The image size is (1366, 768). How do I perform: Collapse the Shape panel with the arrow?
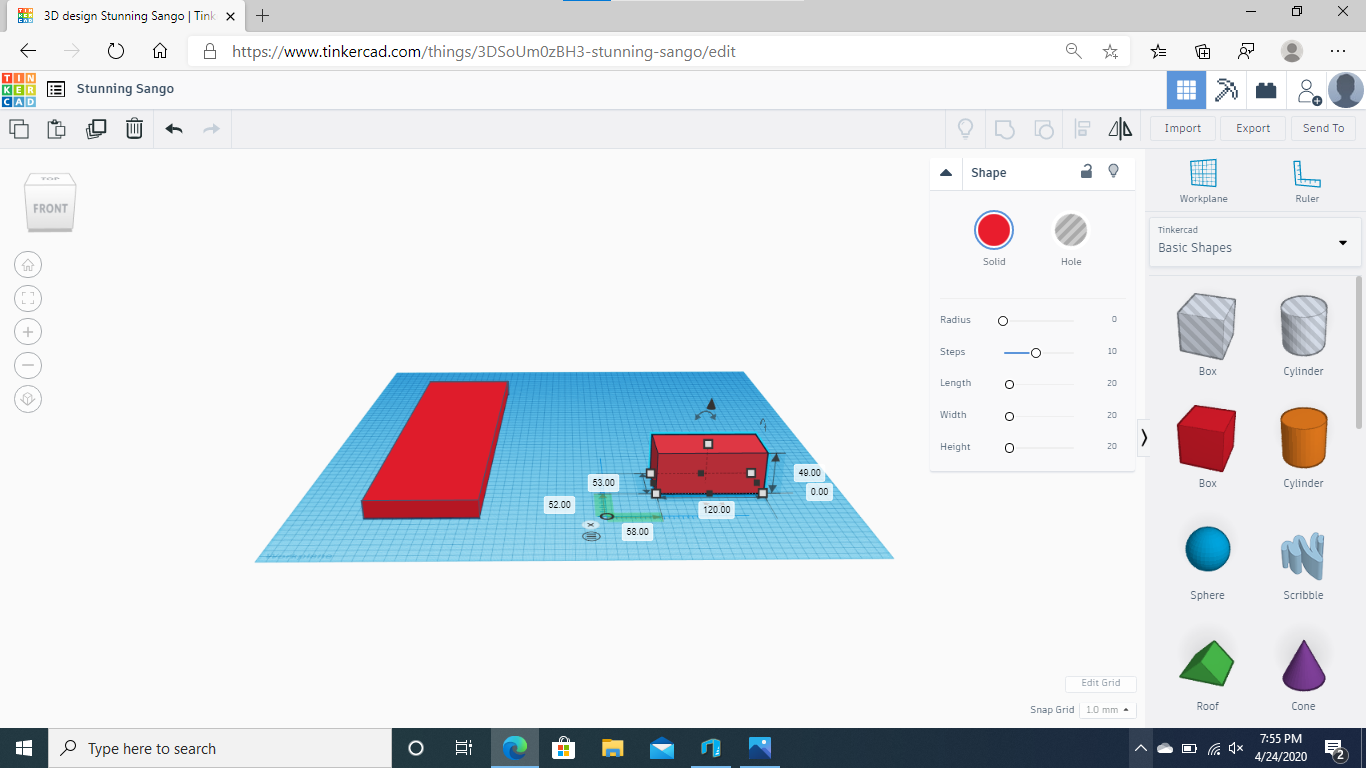click(945, 172)
